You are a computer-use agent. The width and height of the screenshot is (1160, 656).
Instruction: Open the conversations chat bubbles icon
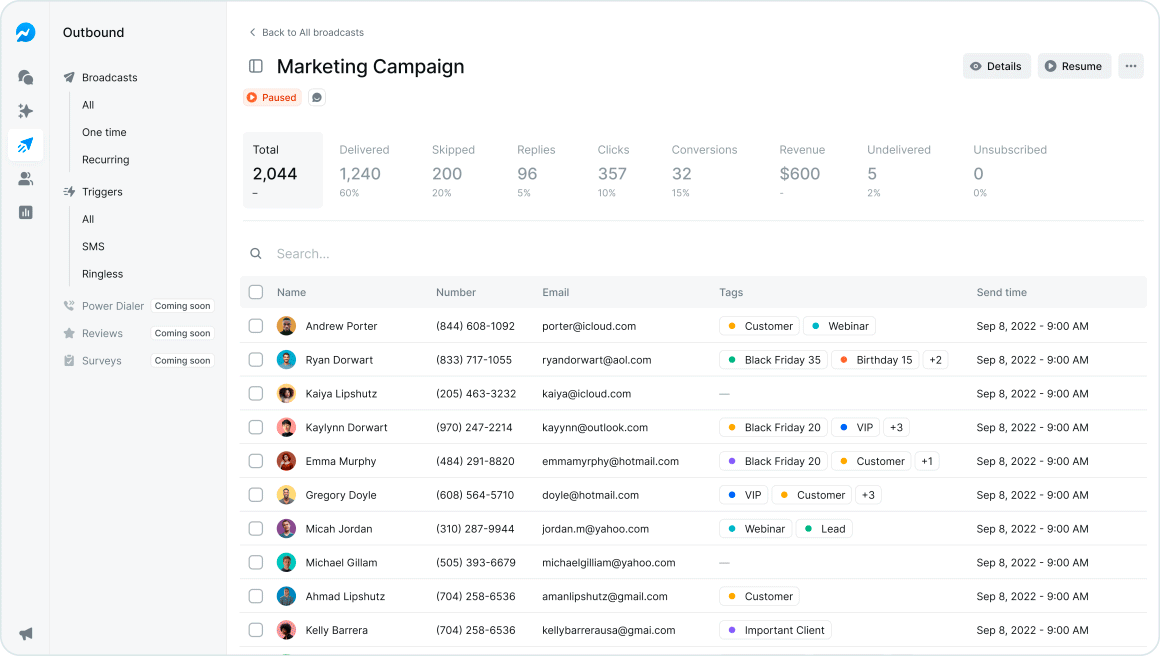(x=25, y=77)
